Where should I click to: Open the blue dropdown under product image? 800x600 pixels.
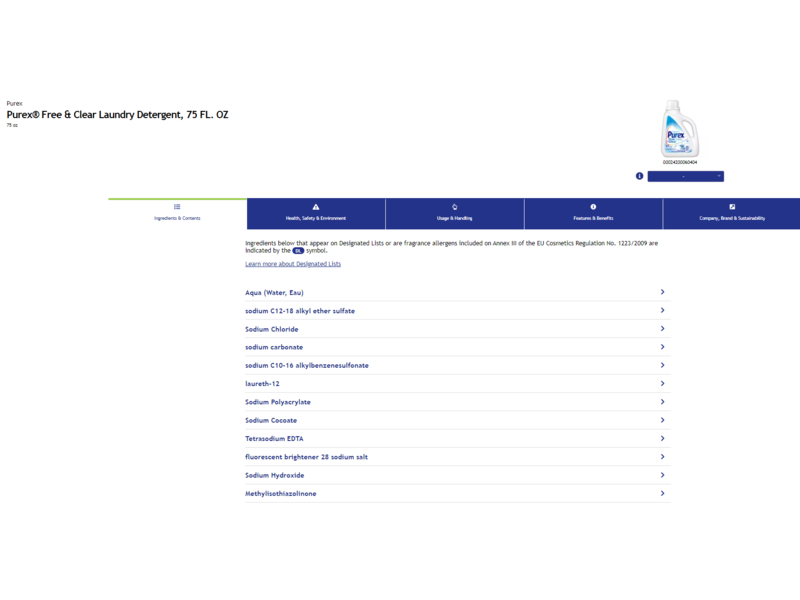coord(685,176)
